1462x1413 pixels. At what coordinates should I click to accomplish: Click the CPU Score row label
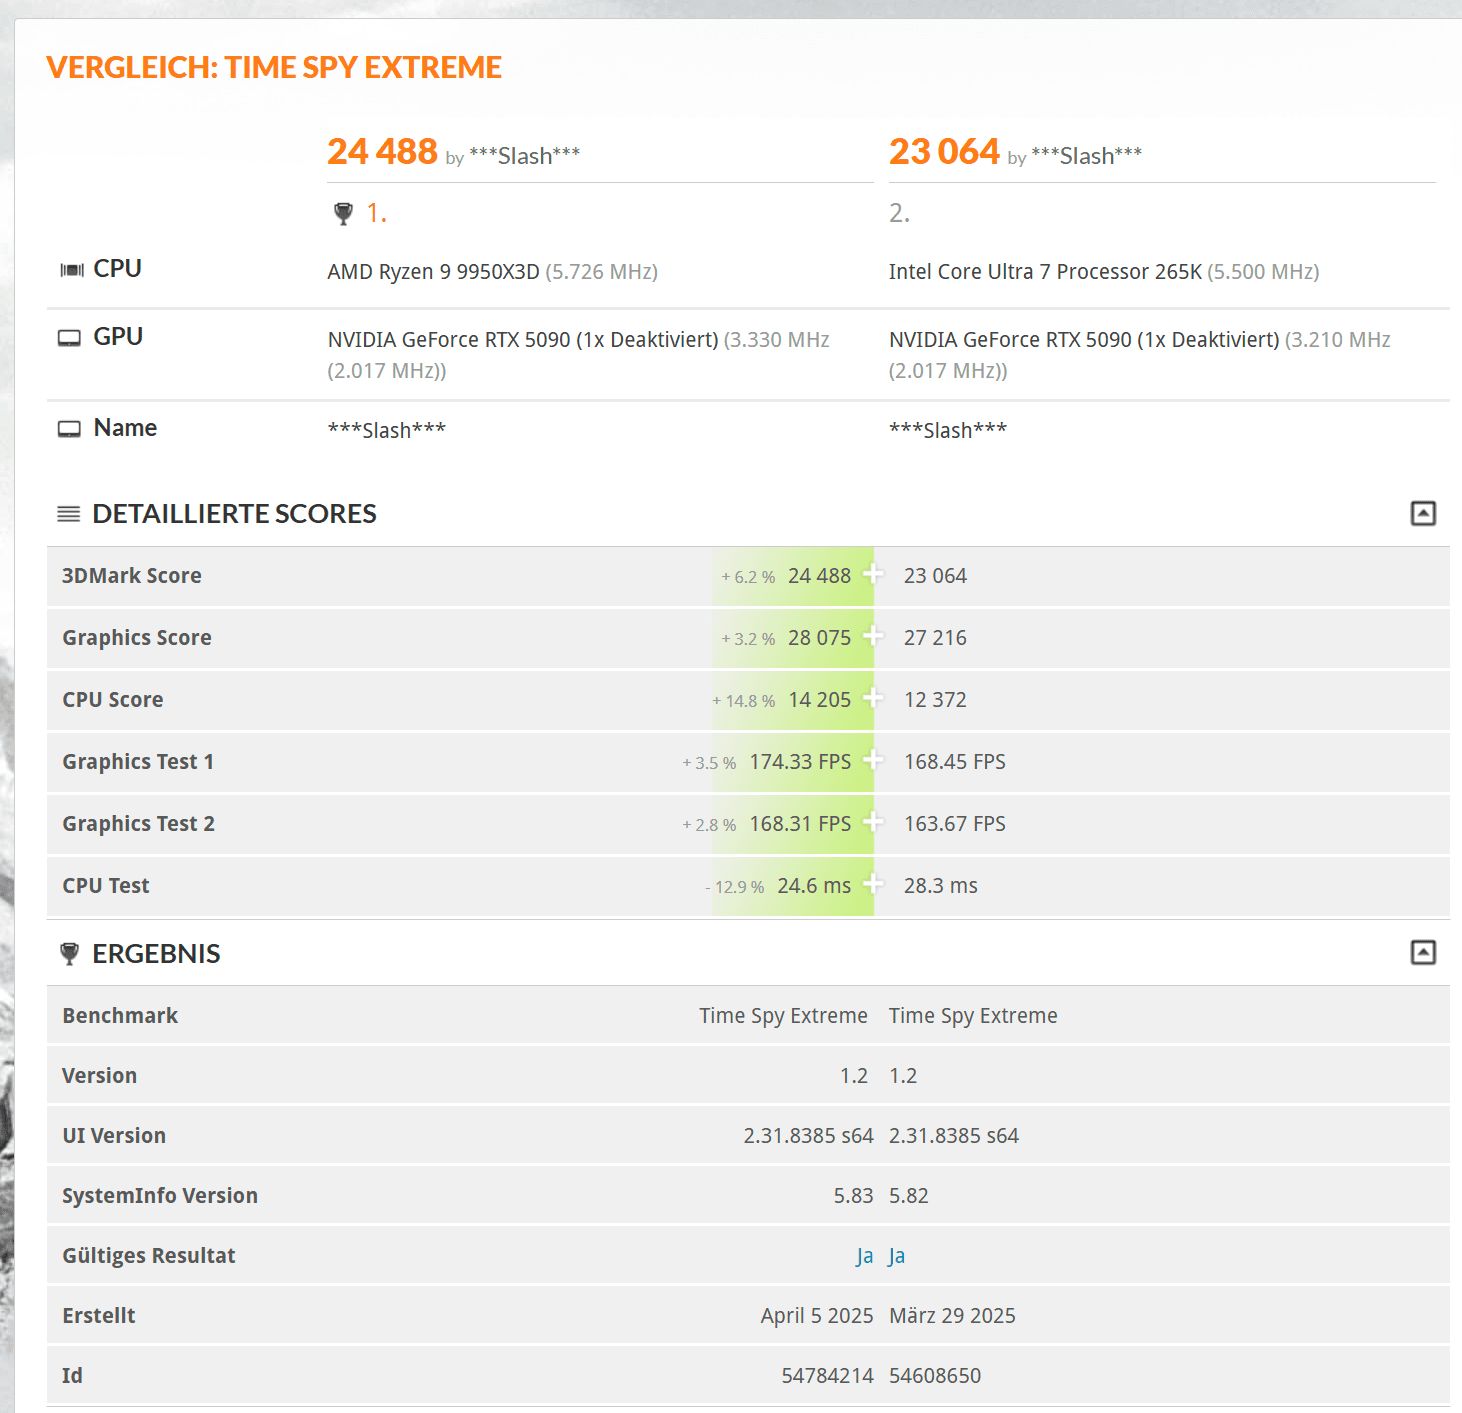click(113, 700)
